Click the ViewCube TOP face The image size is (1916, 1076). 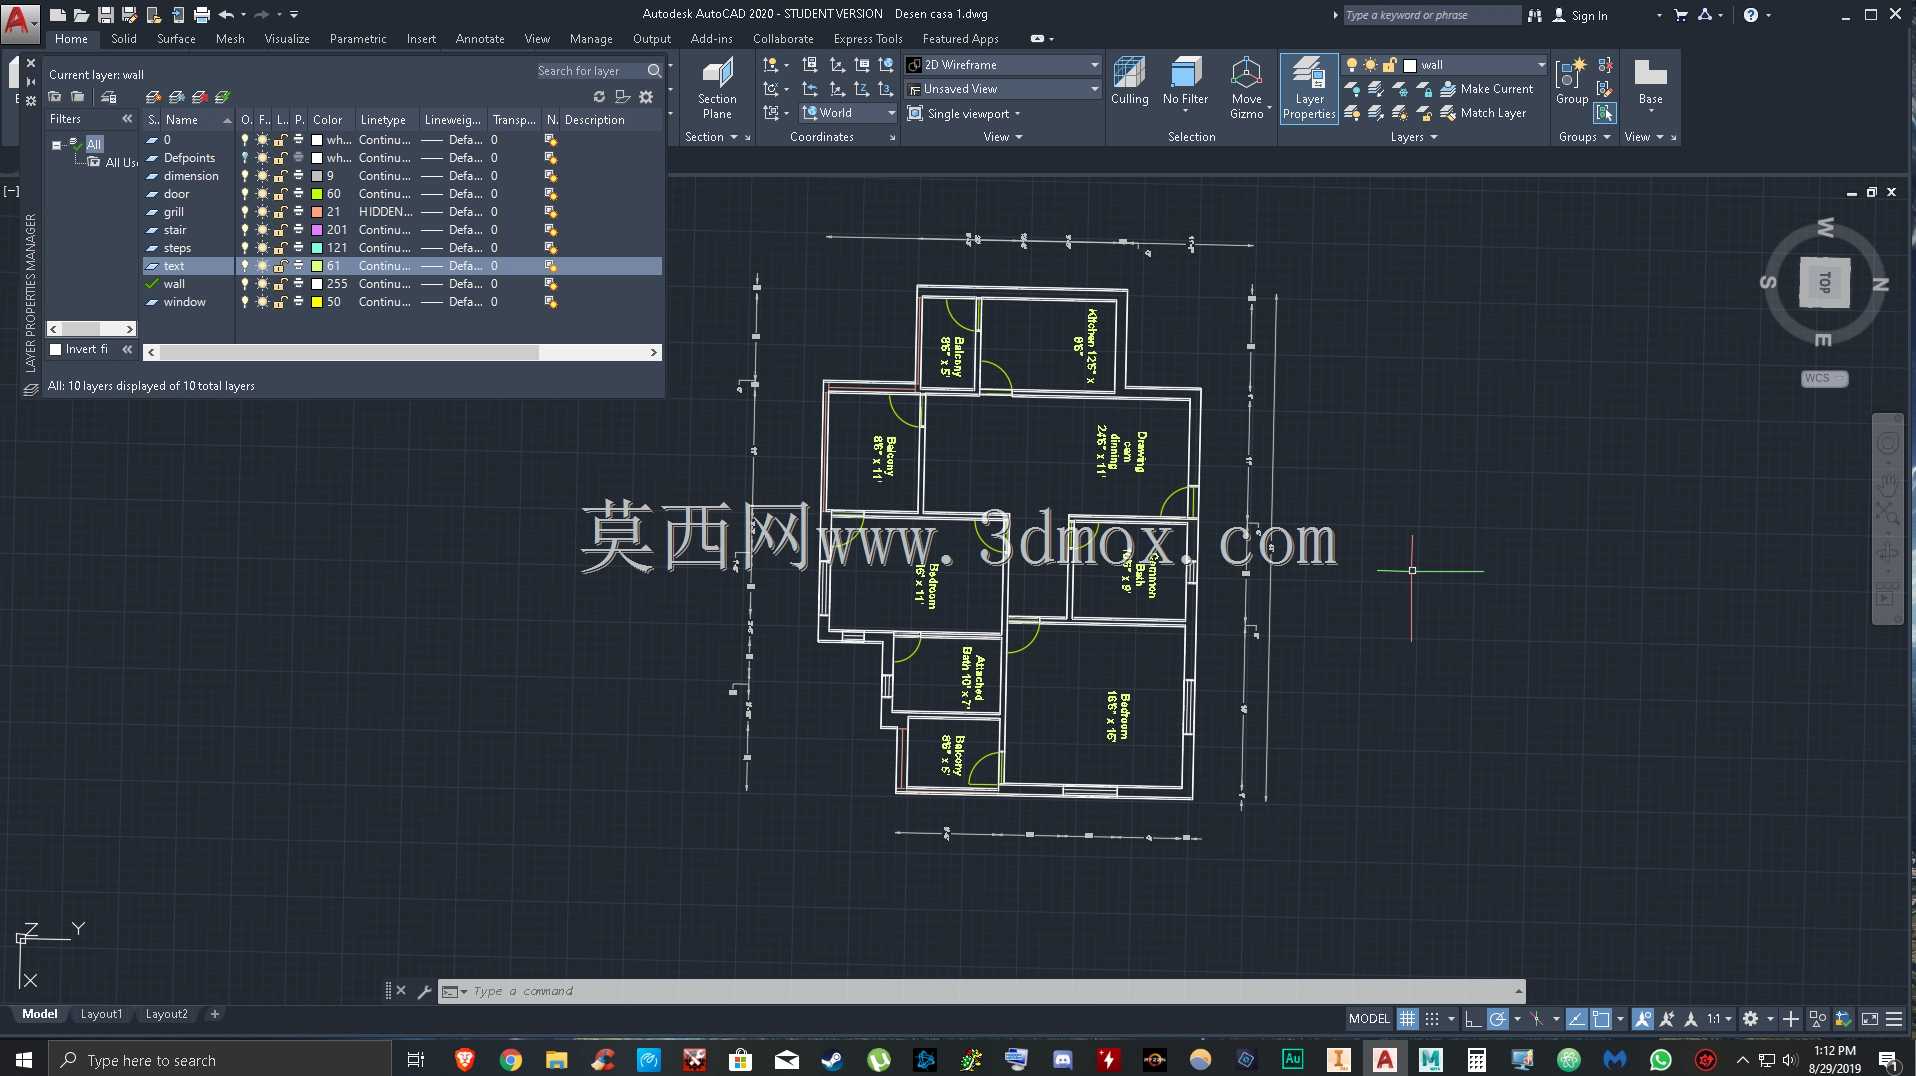1824,283
